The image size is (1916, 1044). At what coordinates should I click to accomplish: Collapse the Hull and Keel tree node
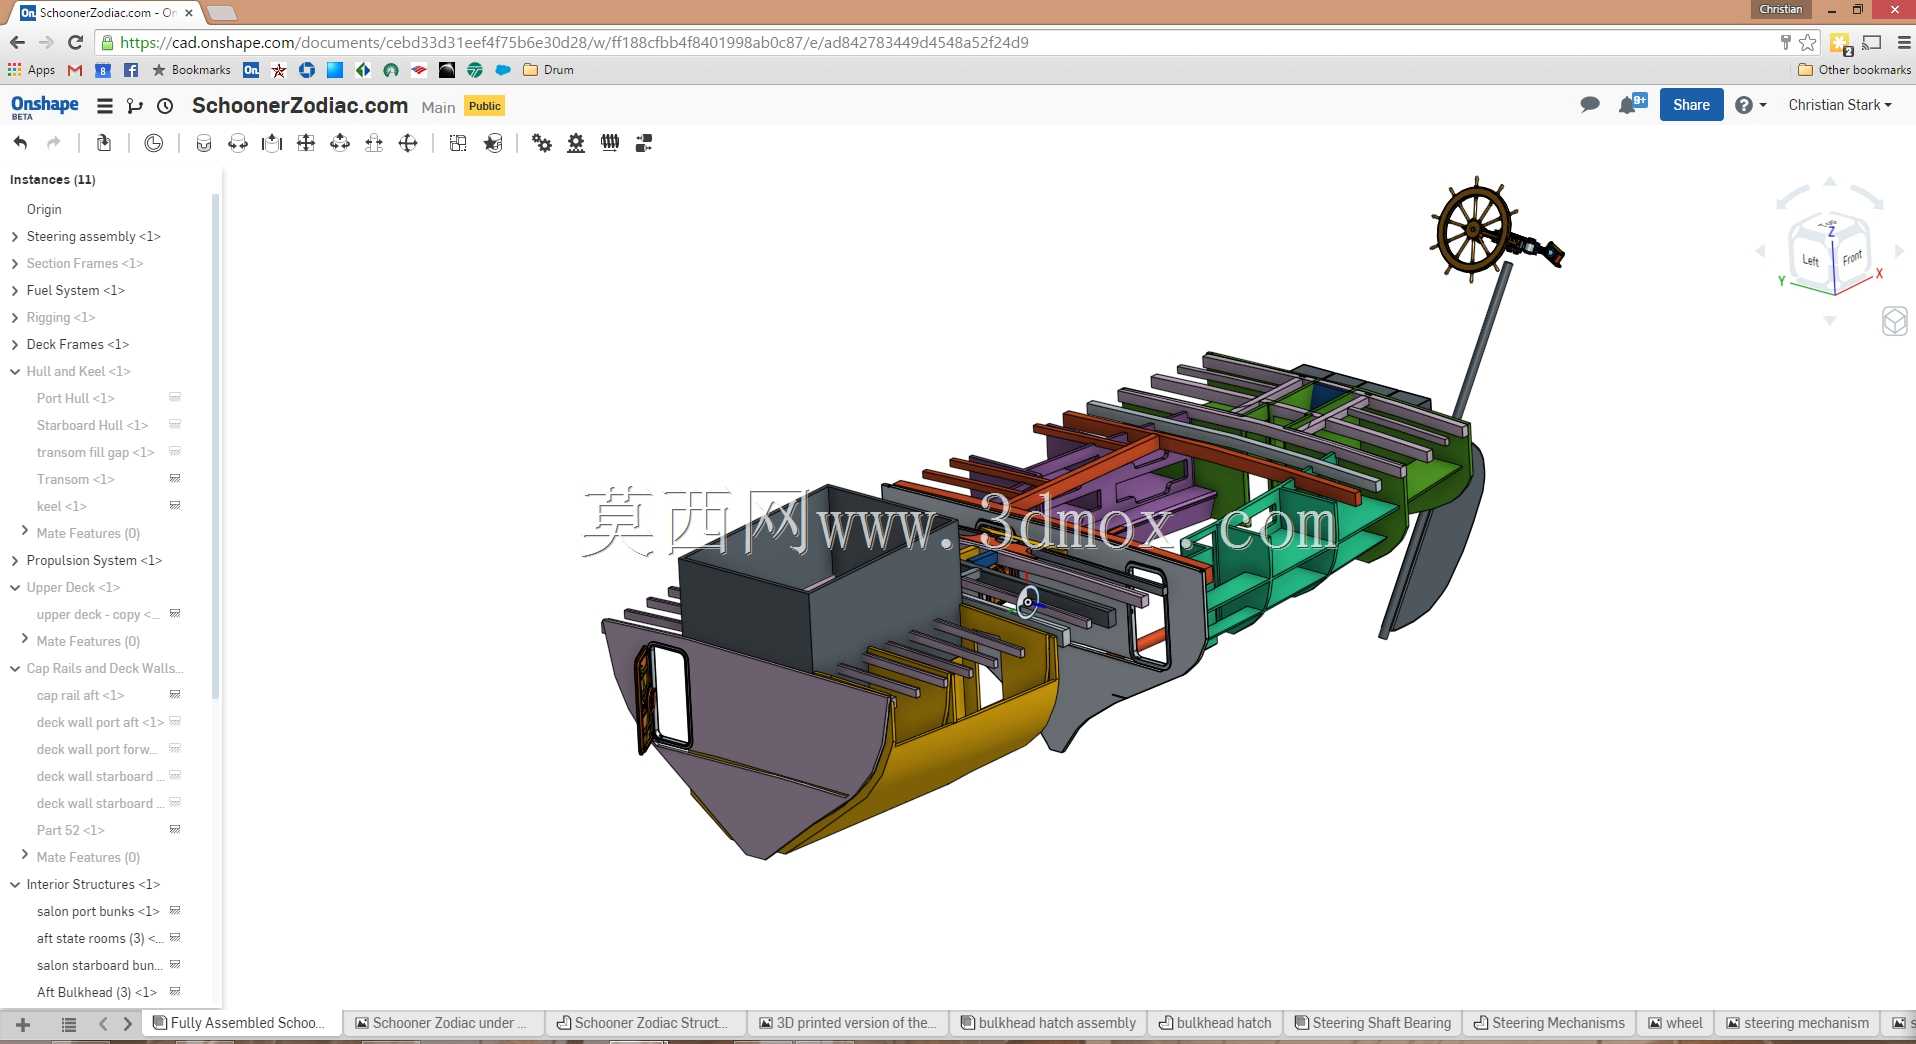[x=15, y=372]
